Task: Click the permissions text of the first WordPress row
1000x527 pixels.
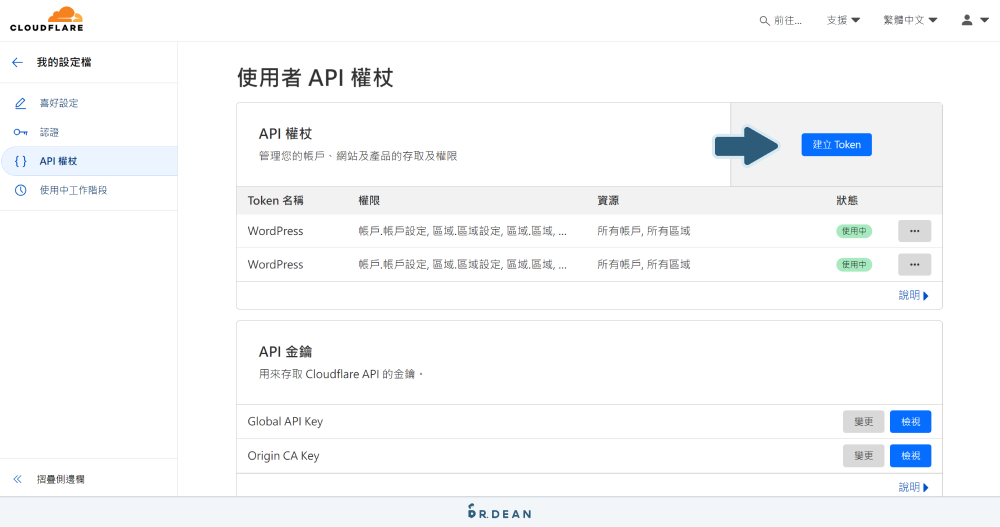Action: pyautogui.click(x=462, y=231)
